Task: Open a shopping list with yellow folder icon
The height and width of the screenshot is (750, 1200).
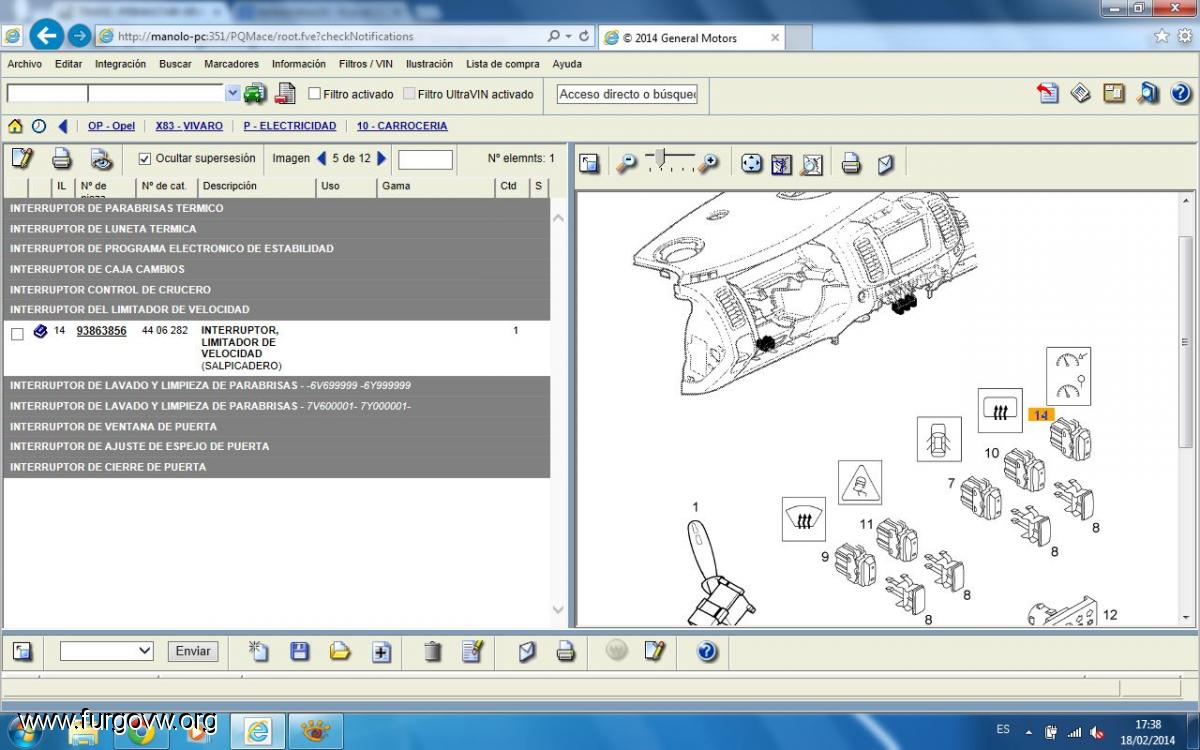Action: tap(340, 651)
